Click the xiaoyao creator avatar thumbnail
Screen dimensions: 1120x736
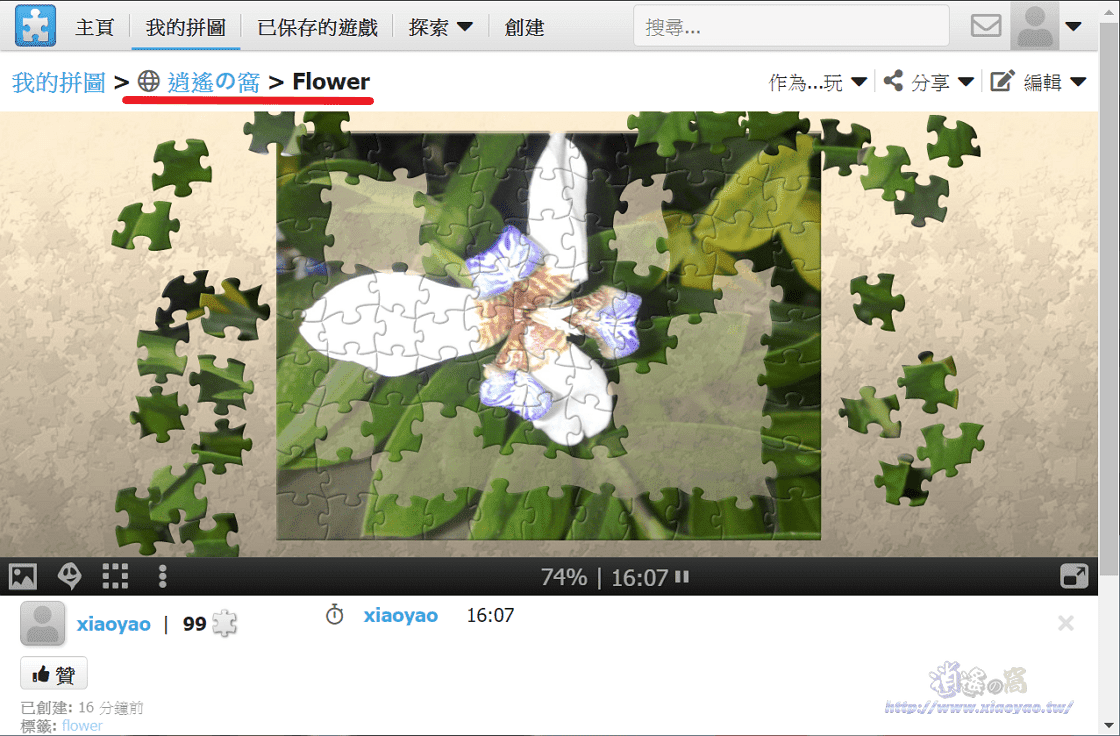tap(42, 623)
